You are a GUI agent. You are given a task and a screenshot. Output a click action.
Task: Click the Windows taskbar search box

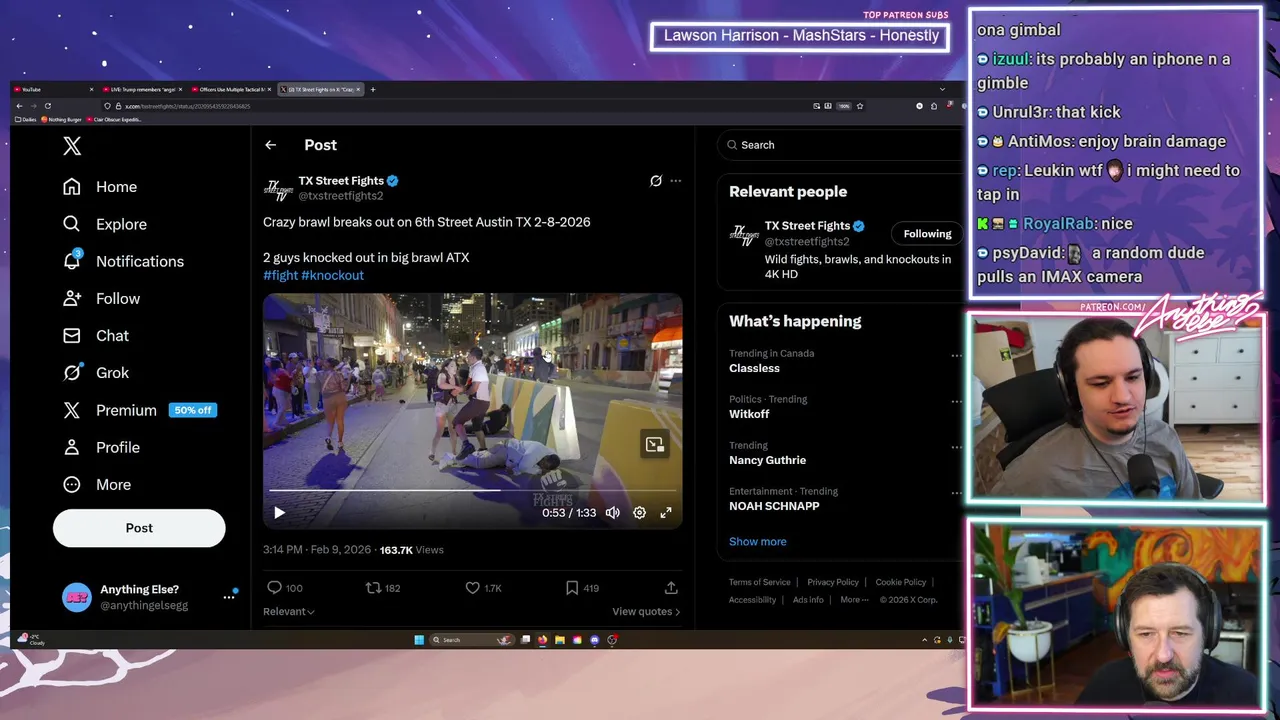click(x=472, y=640)
